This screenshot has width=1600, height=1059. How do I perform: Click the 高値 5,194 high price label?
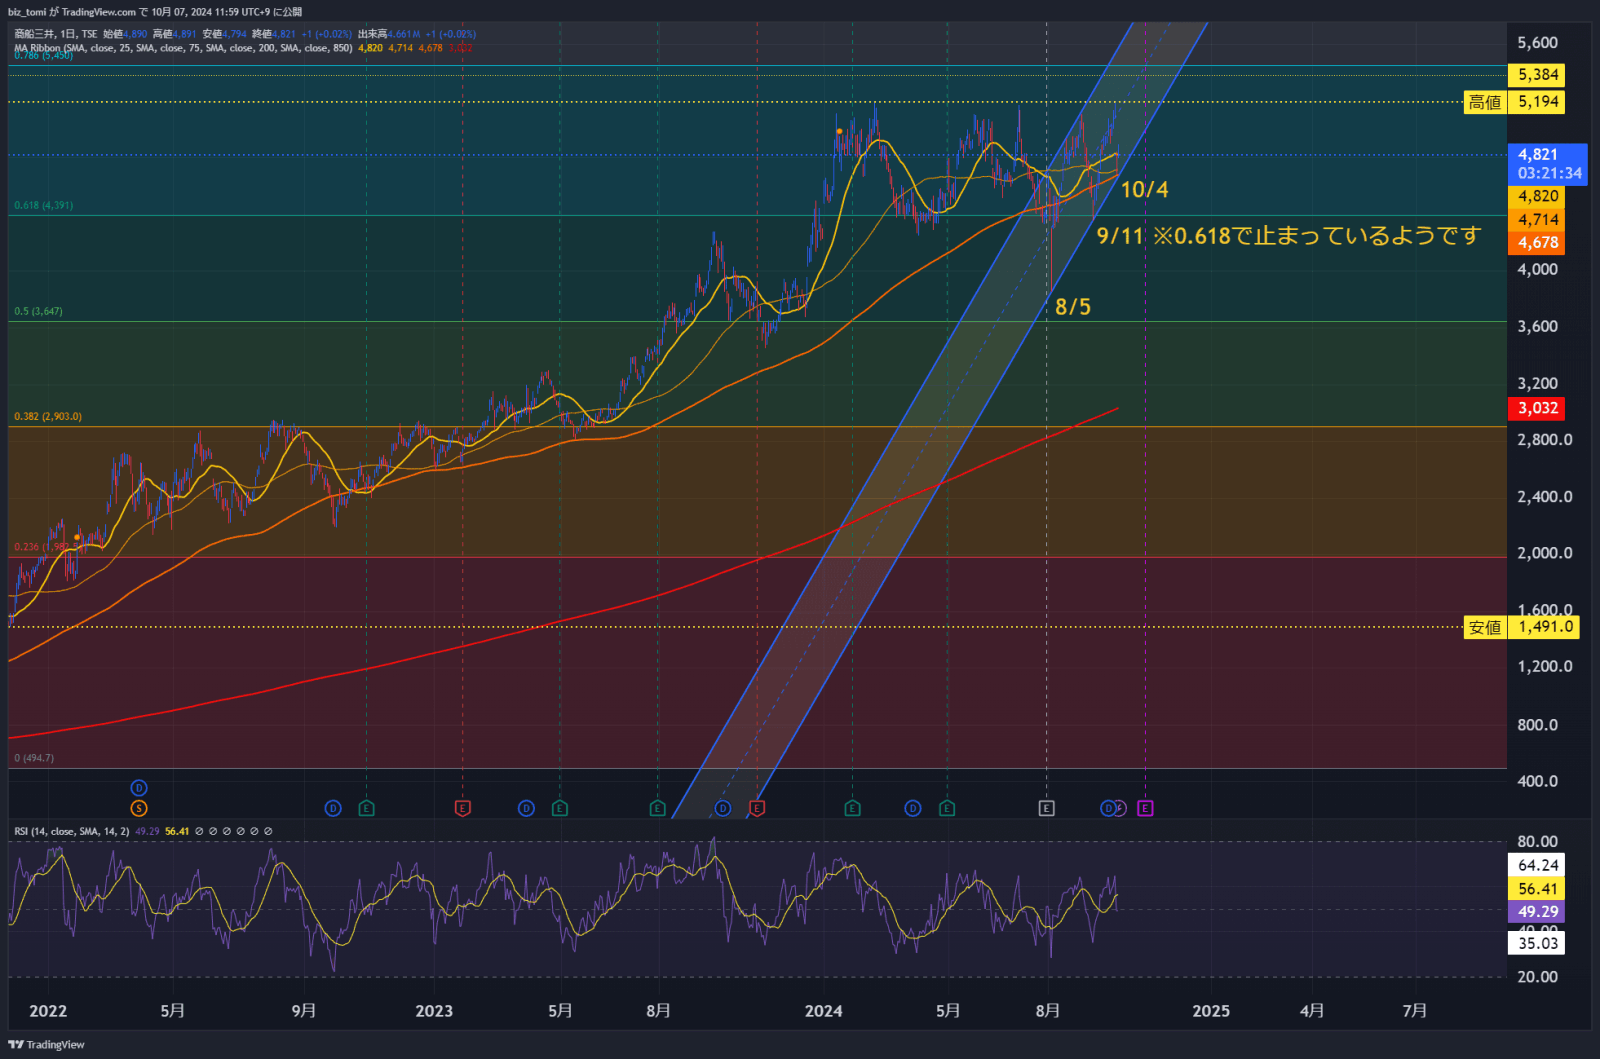pos(1515,102)
